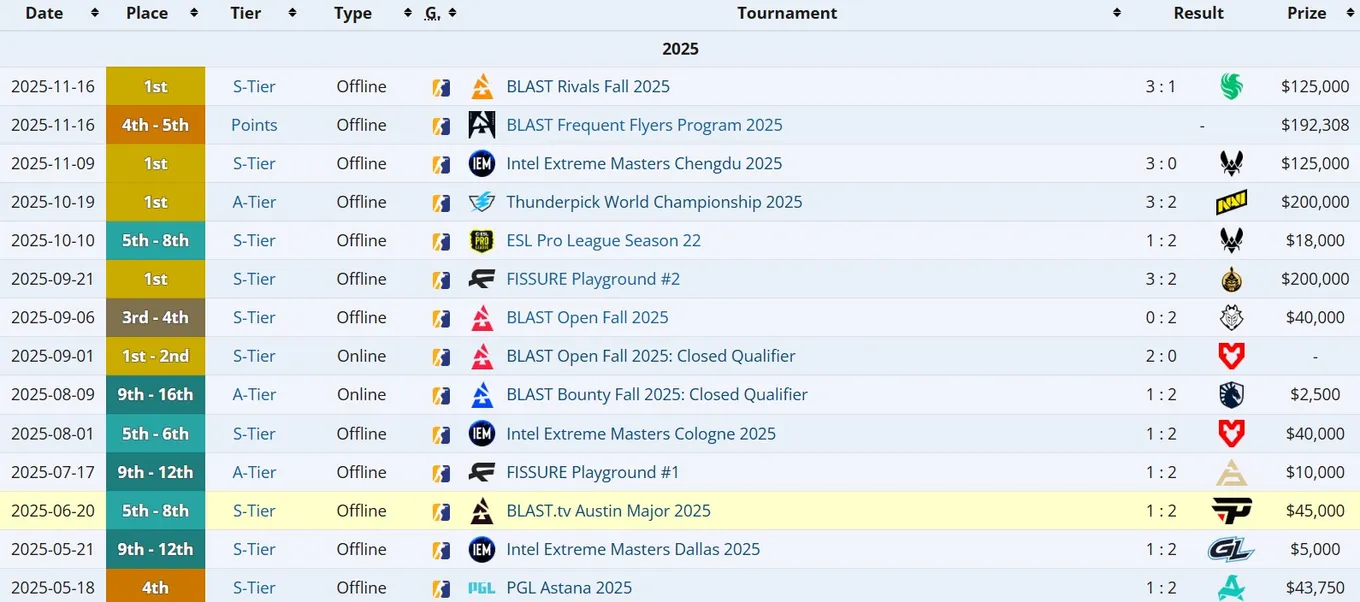Click NAVI logo in Thunderpick World Championship row
This screenshot has width=1360, height=602.
point(1231,202)
